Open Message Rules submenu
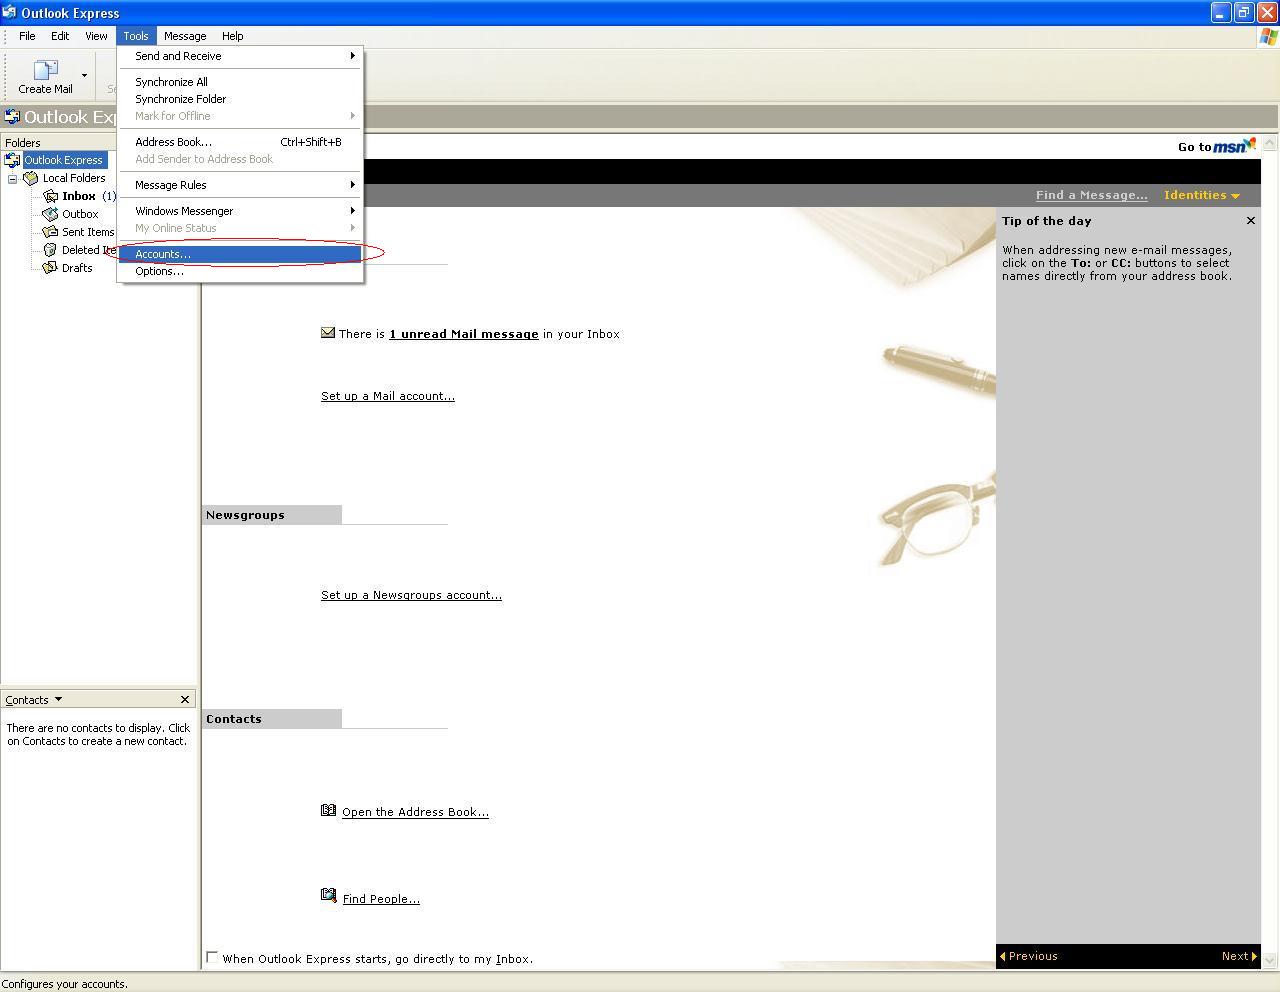The width and height of the screenshot is (1280, 992). pyautogui.click(x=171, y=185)
